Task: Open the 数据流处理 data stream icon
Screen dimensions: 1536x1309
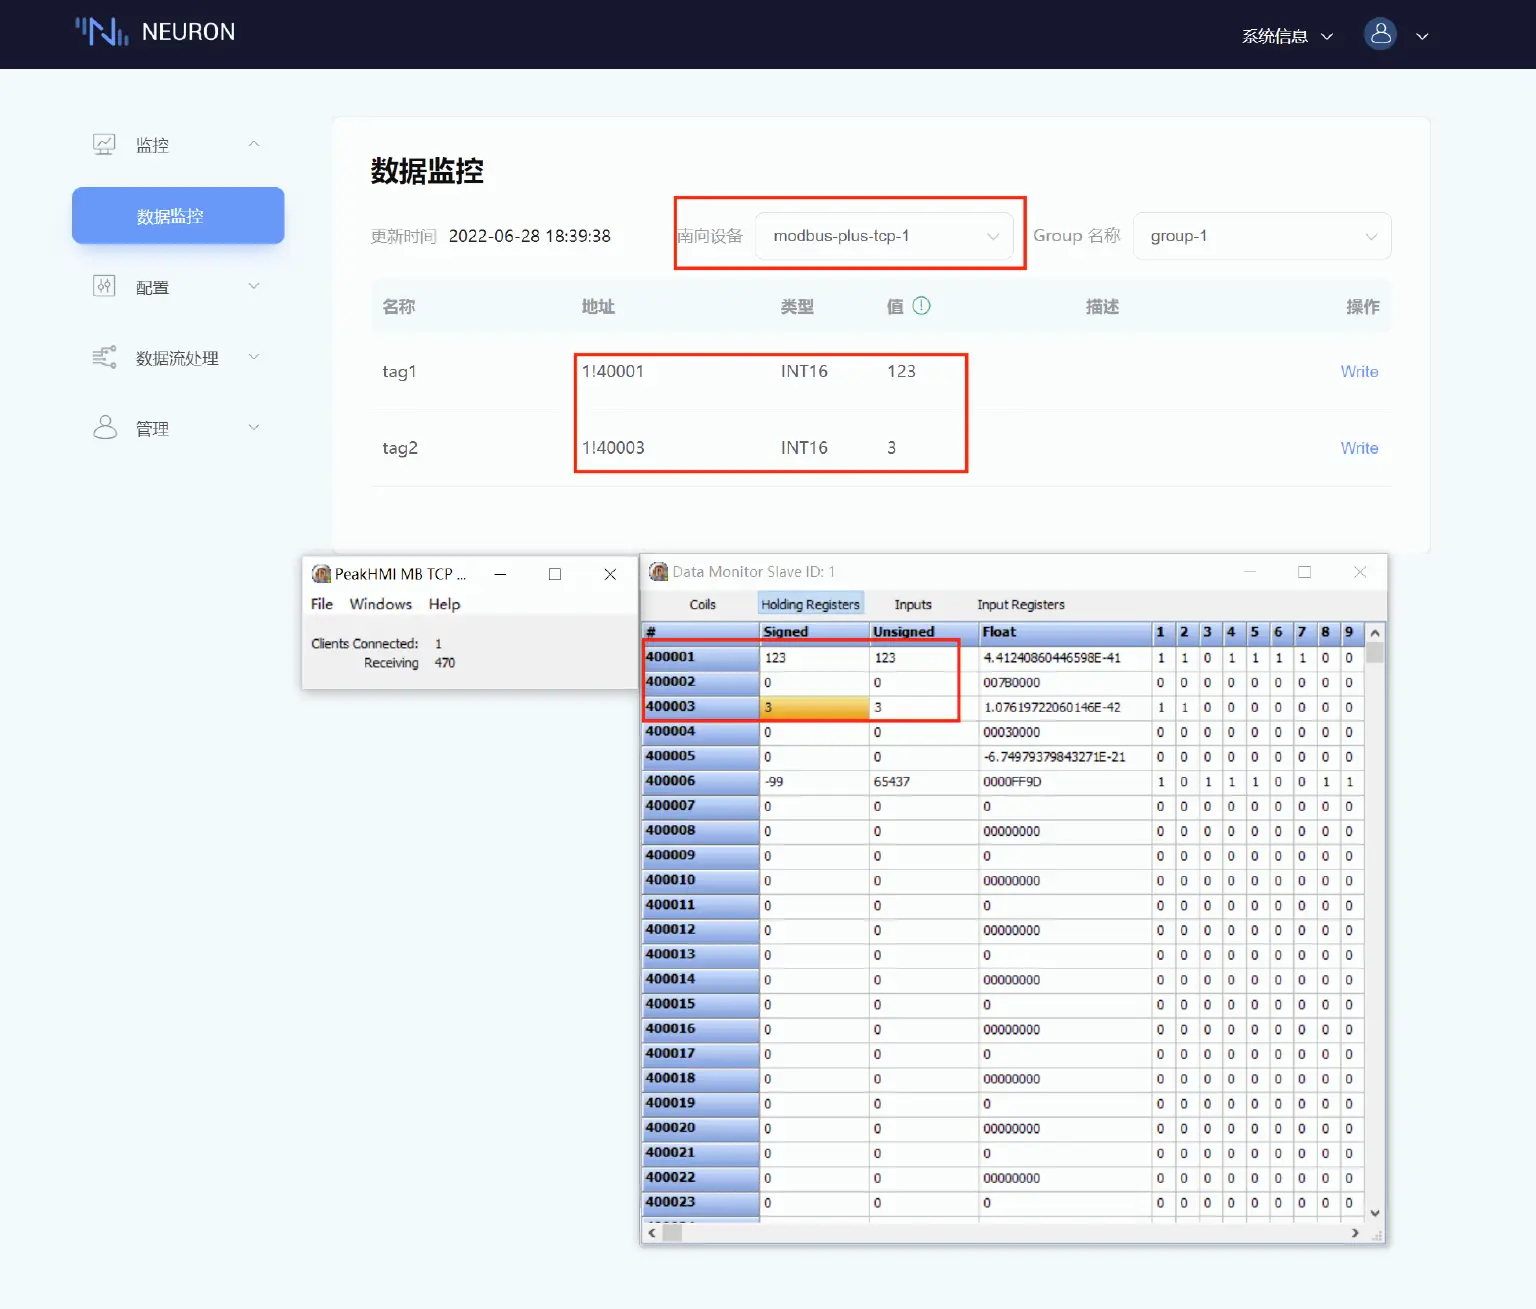Action: 104,357
